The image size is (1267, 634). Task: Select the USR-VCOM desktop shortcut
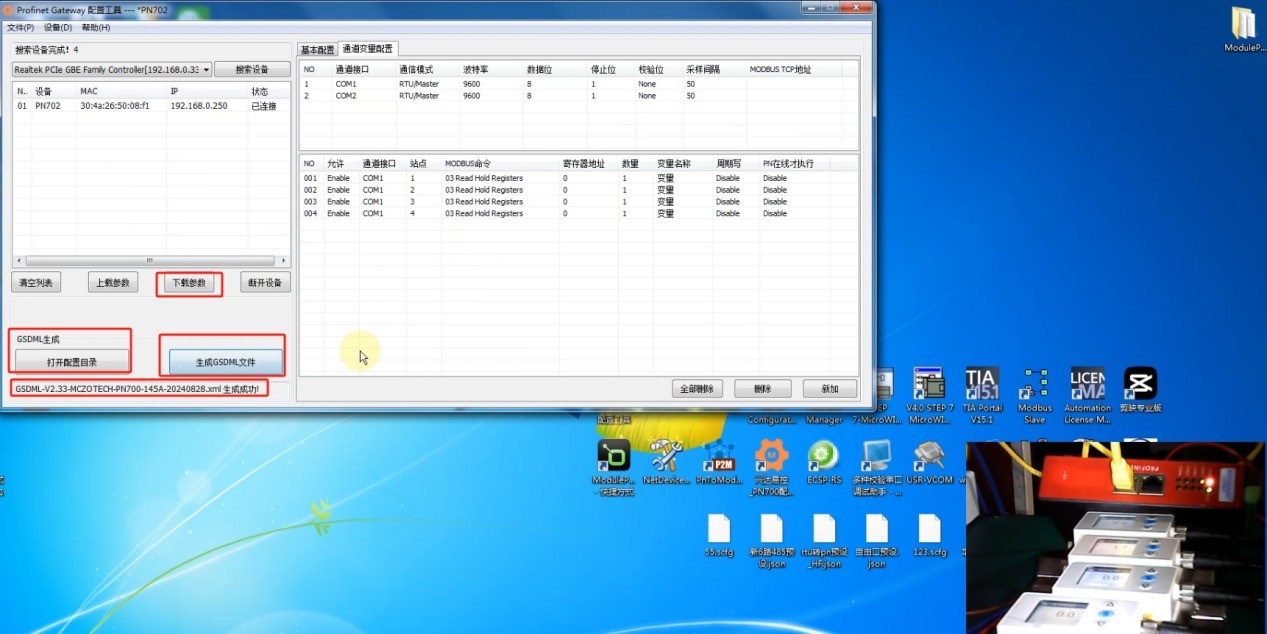coord(930,464)
